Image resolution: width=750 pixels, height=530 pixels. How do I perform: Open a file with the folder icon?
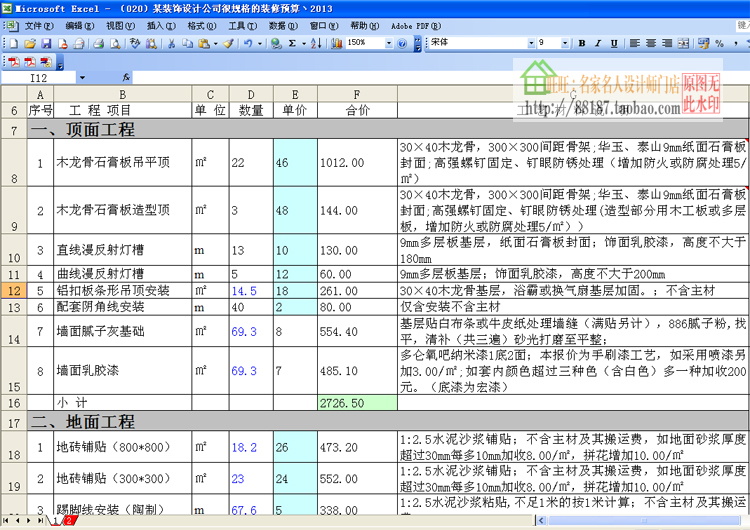pos(30,44)
